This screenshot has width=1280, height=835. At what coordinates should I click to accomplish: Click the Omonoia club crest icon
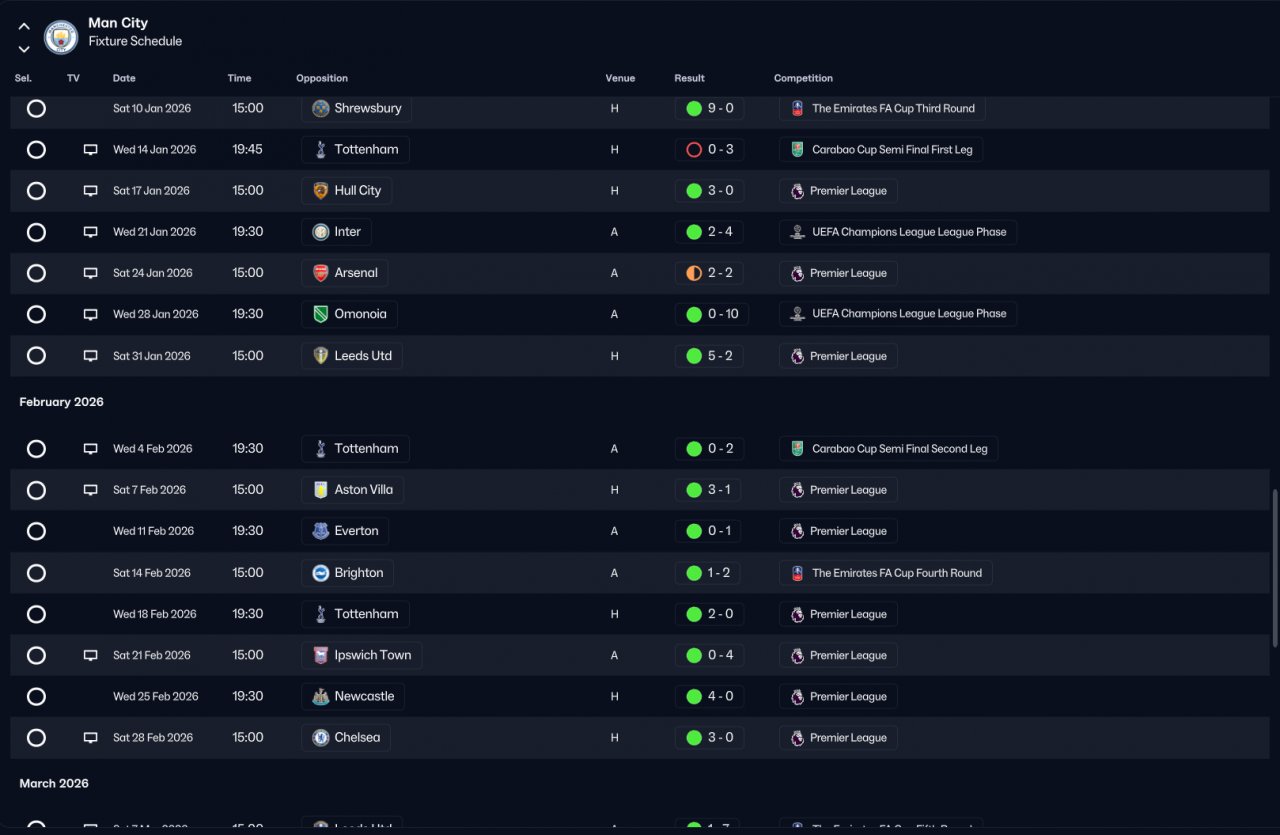321,314
